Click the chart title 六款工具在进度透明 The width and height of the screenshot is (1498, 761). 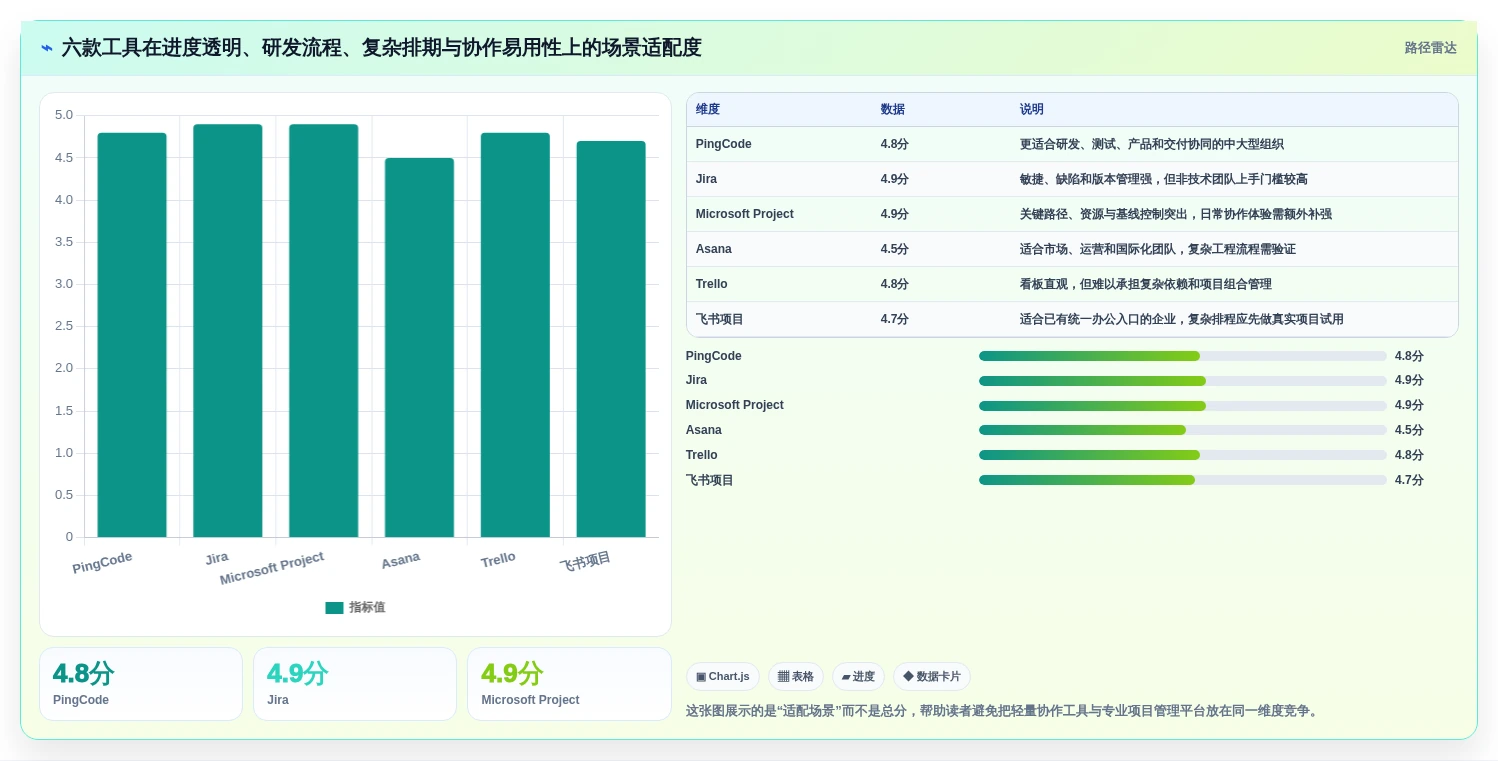coord(382,48)
